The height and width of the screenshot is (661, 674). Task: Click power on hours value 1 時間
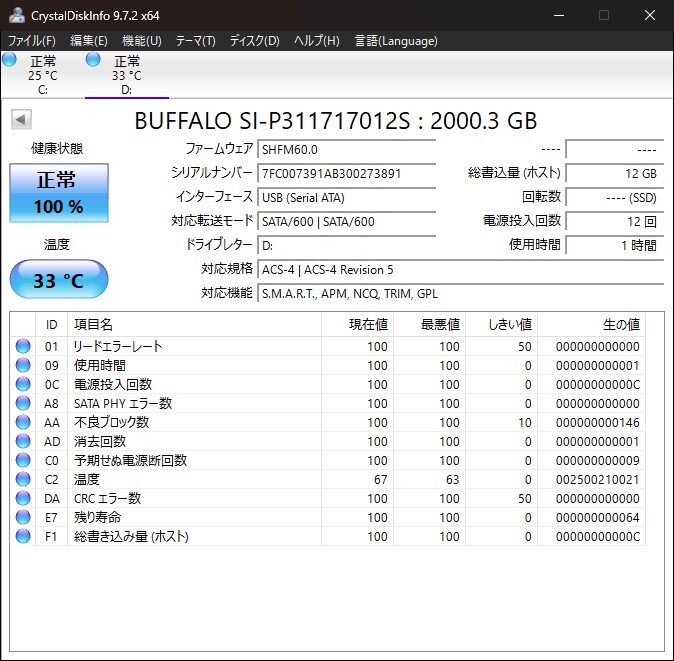[x=615, y=246]
